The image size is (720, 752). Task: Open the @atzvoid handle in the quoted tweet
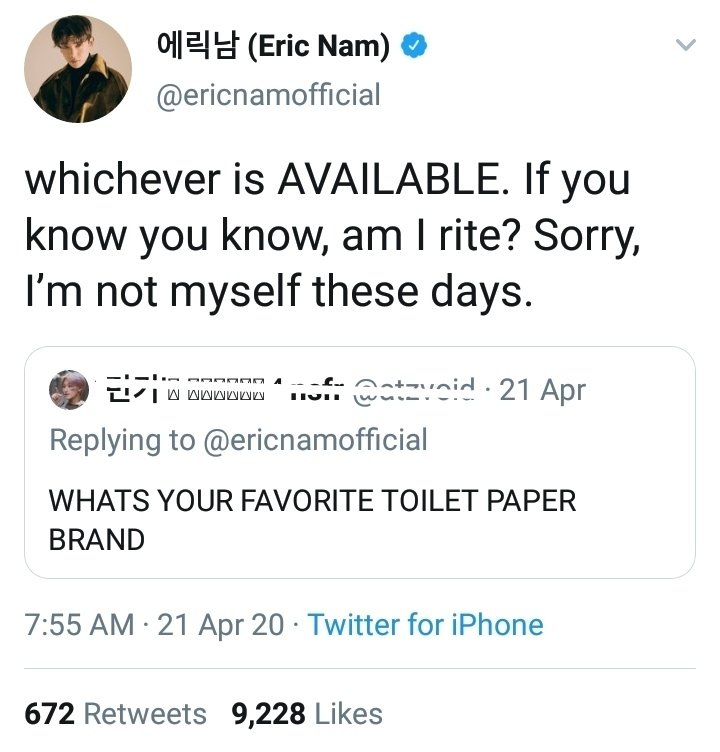pyautogui.click(x=413, y=389)
